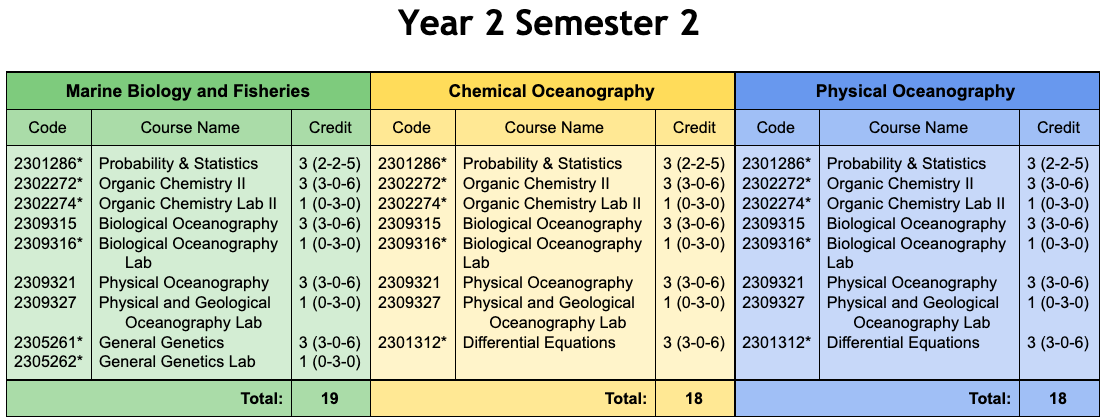Click Biological Oceanography Lab in blue table

pos(917,253)
